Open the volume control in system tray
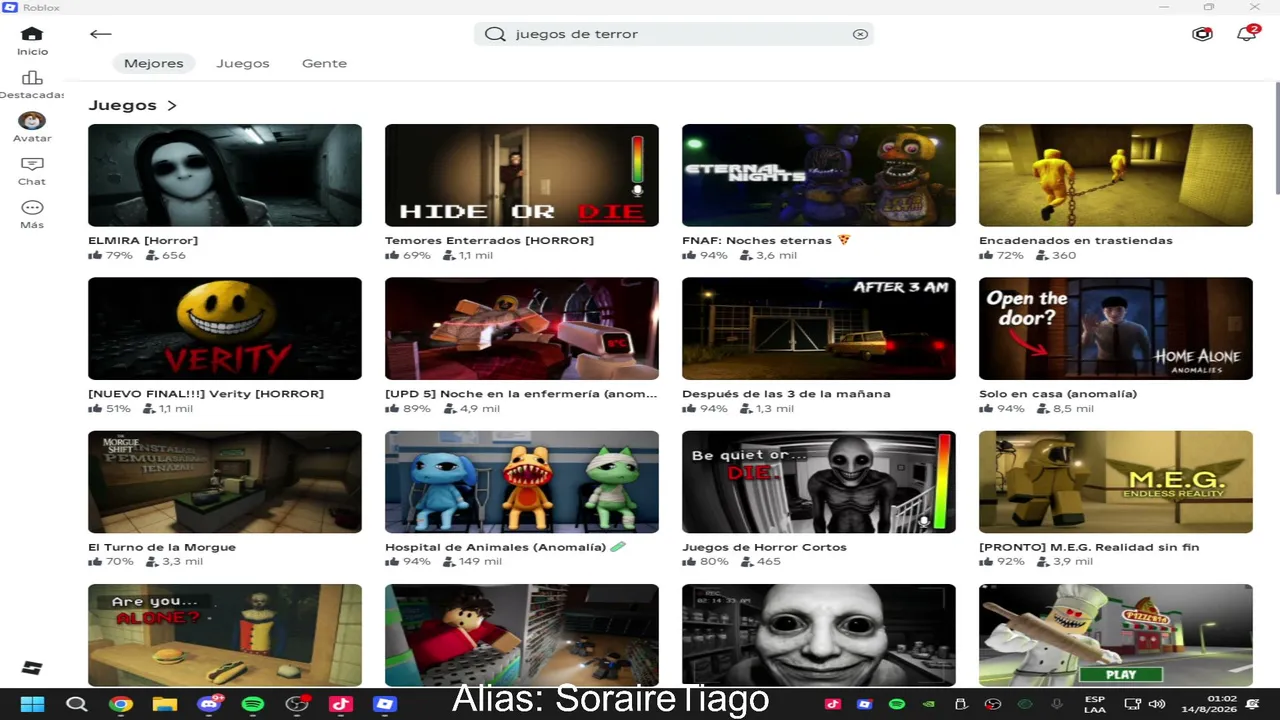Screen dimensions: 1280x720 (x=1157, y=704)
